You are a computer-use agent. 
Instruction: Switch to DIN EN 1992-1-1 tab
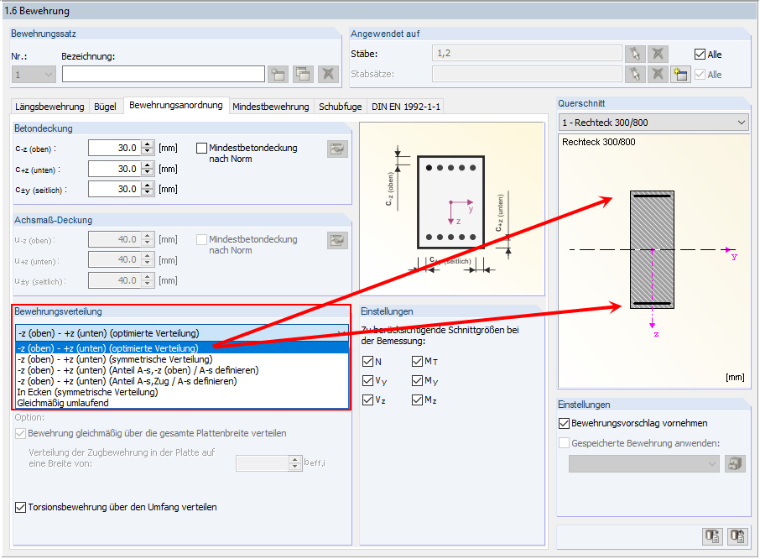point(406,107)
